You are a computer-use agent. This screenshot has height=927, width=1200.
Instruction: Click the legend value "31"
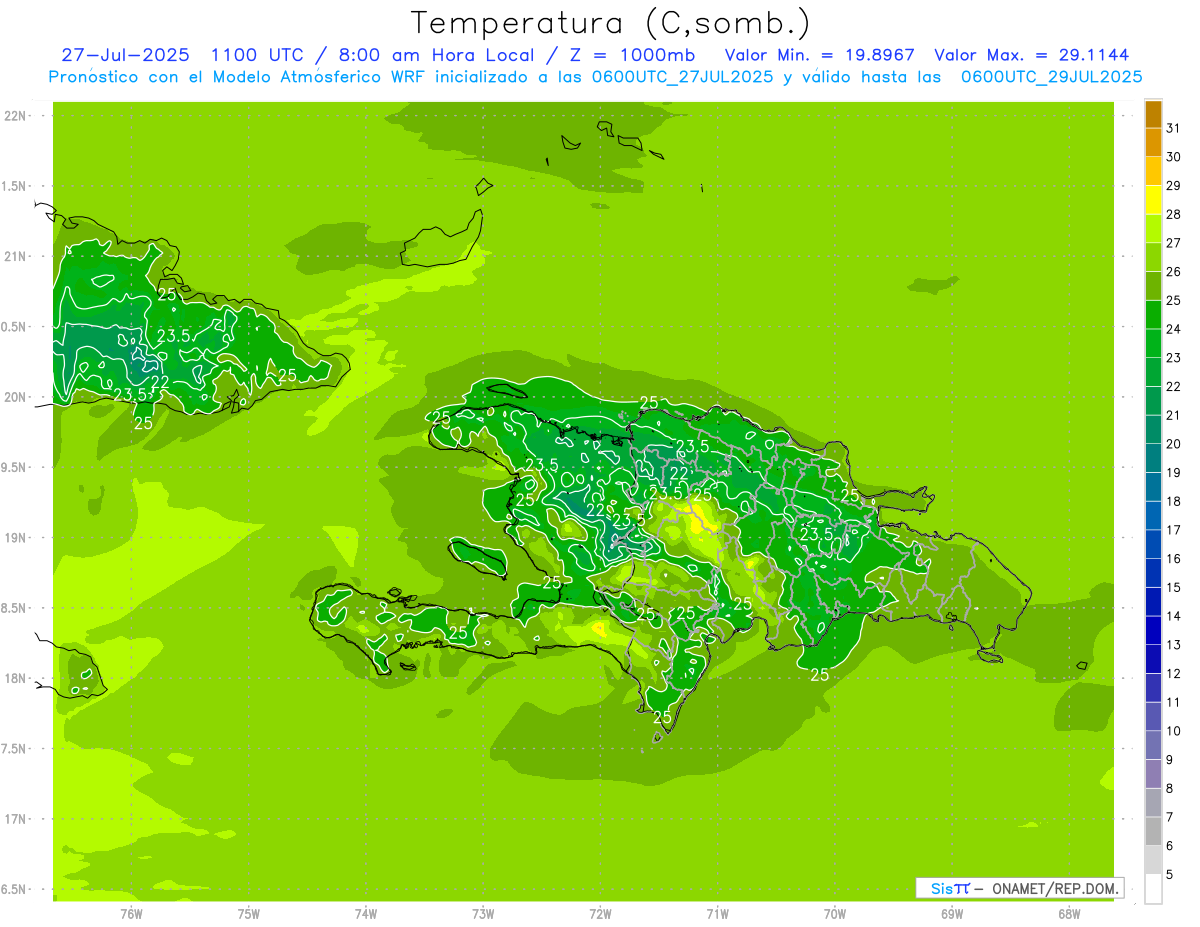click(1174, 128)
